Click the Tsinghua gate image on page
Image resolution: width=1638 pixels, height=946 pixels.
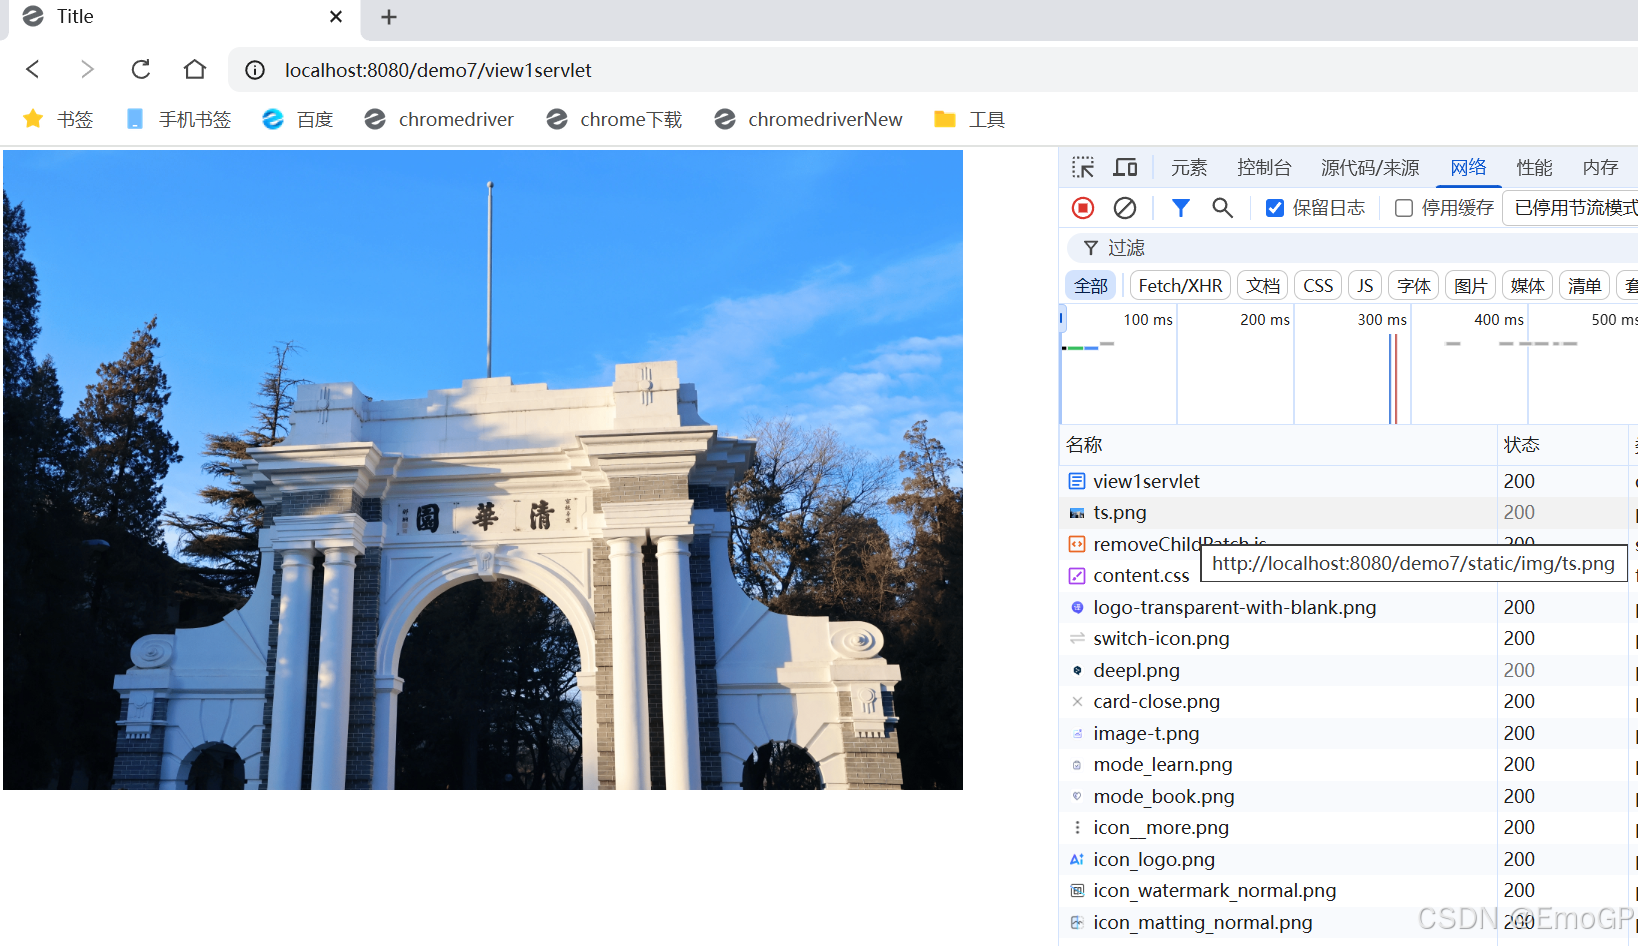pyautogui.click(x=483, y=470)
